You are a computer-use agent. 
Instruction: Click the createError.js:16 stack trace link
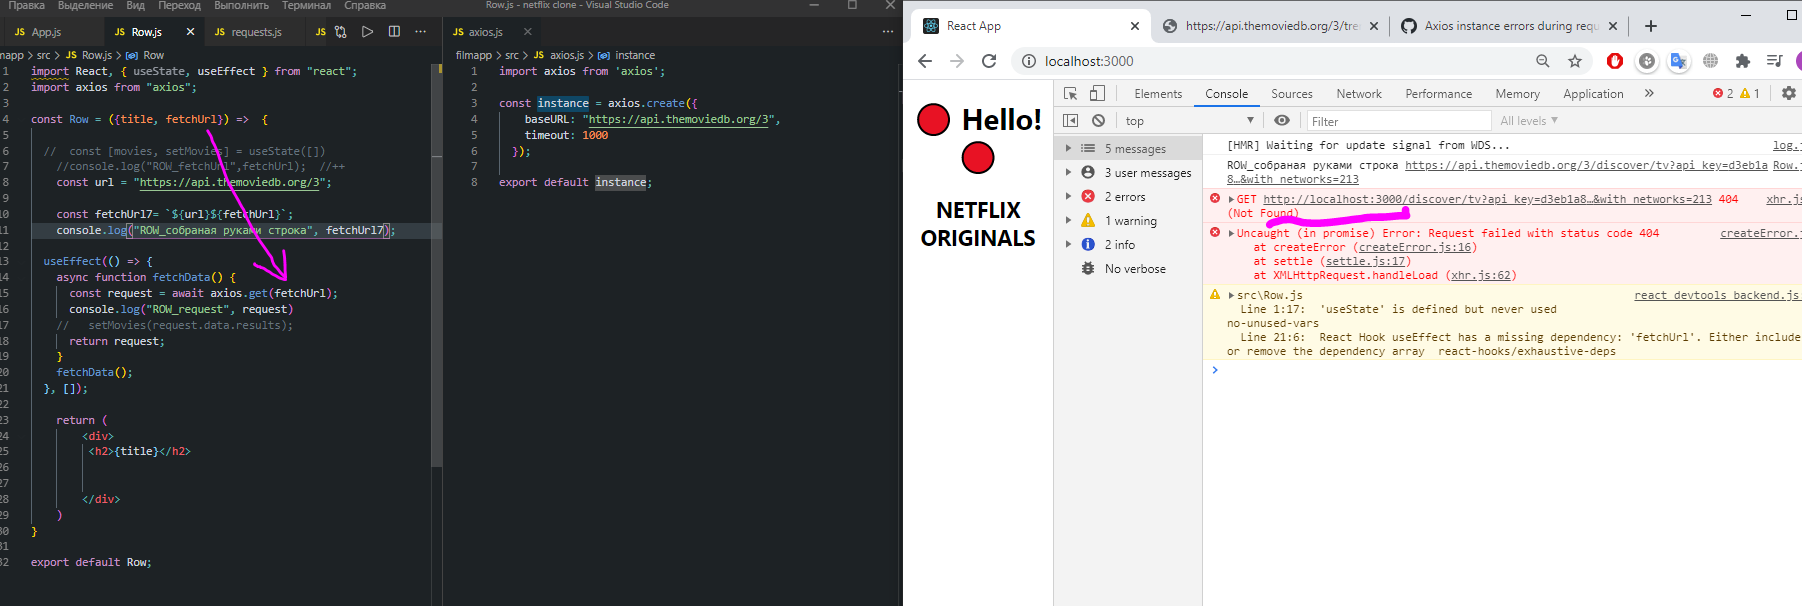(1414, 247)
